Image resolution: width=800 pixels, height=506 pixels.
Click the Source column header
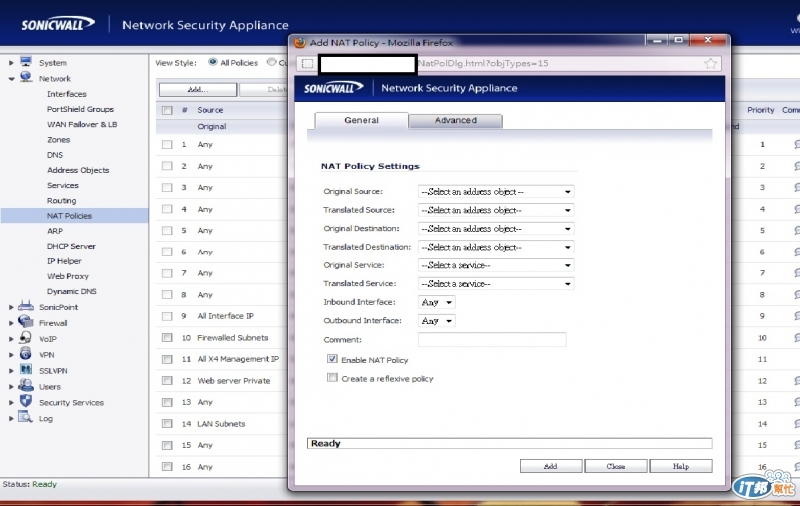210,110
